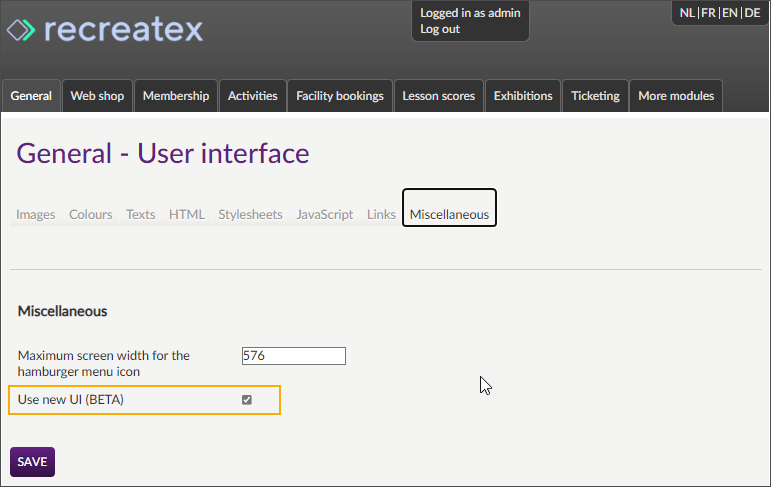
Task: Switch language to NL
Action: (x=687, y=13)
